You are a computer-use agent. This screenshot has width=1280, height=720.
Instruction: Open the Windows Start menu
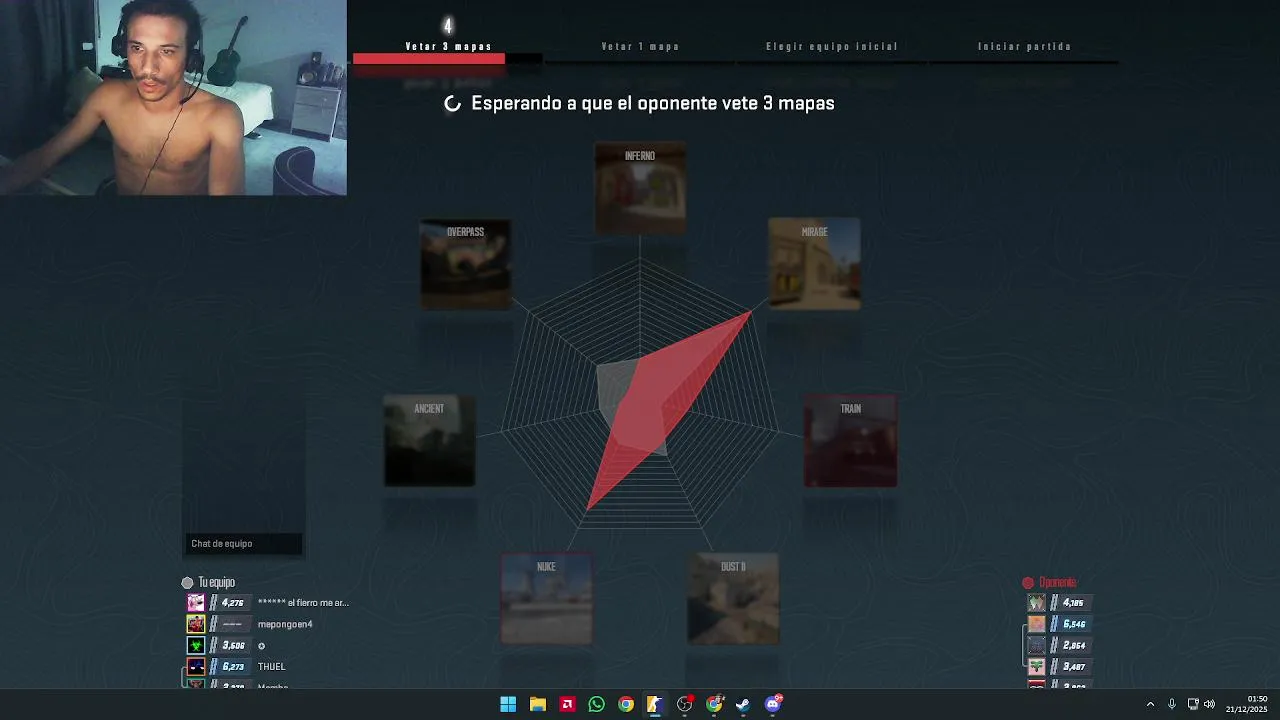508,704
